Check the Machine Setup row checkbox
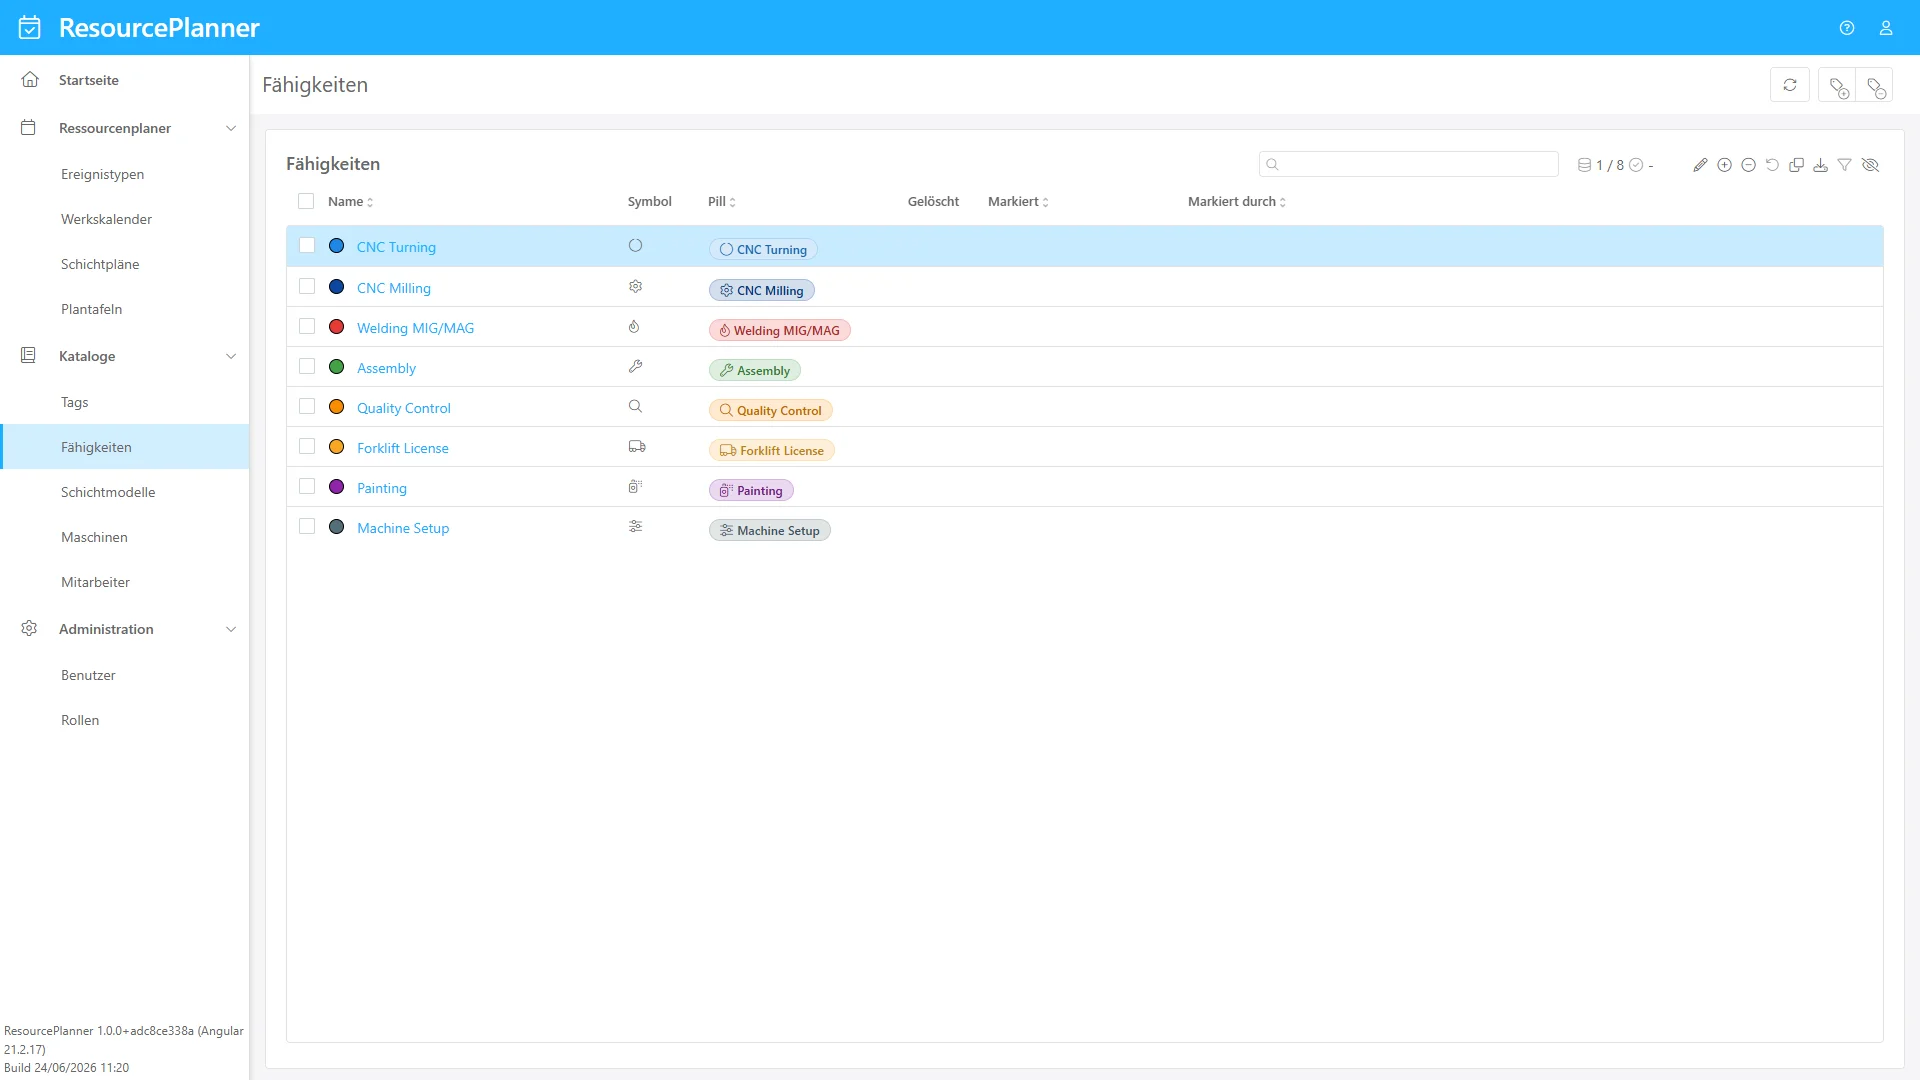The width and height of the screenshot is (1920, 1080). pos(307,526)
